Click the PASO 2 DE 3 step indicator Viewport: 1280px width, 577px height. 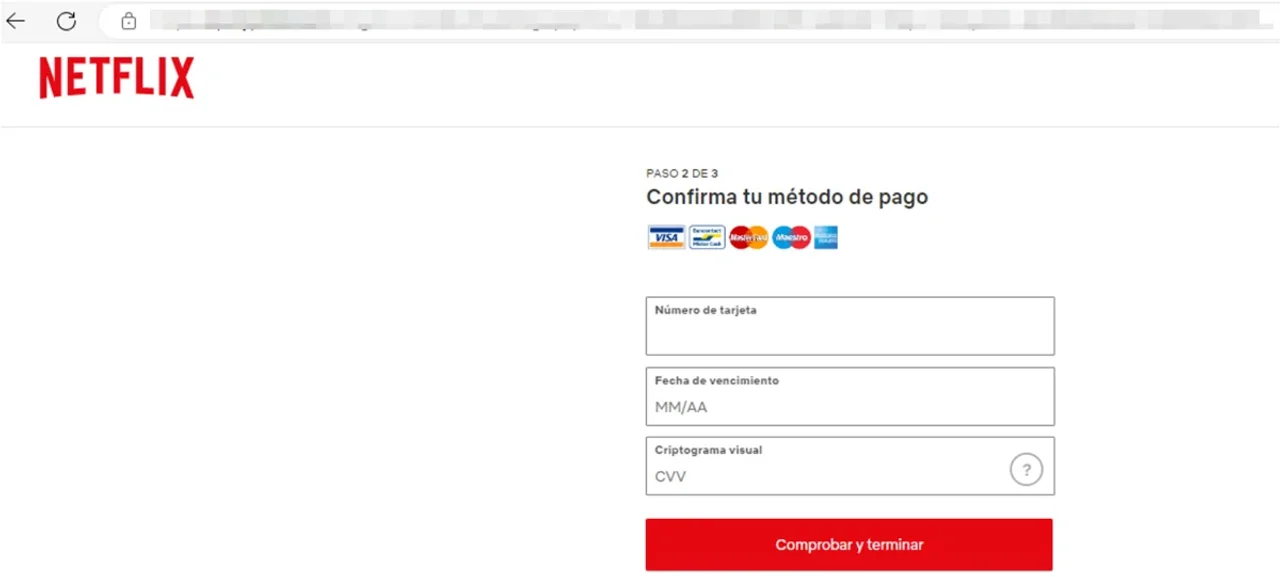coord(682,174)
